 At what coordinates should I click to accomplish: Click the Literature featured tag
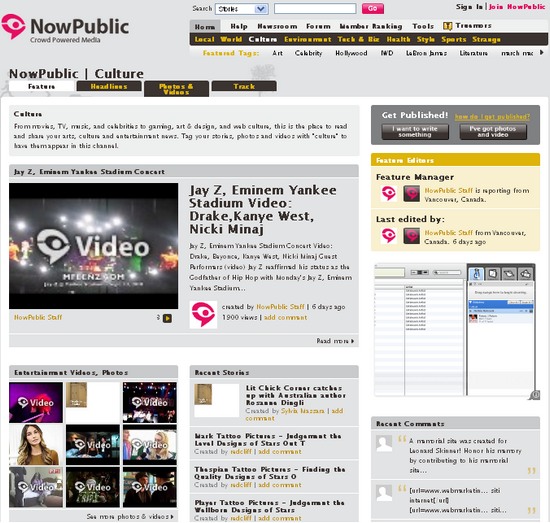pyautogui.click(x=474, y=53)
